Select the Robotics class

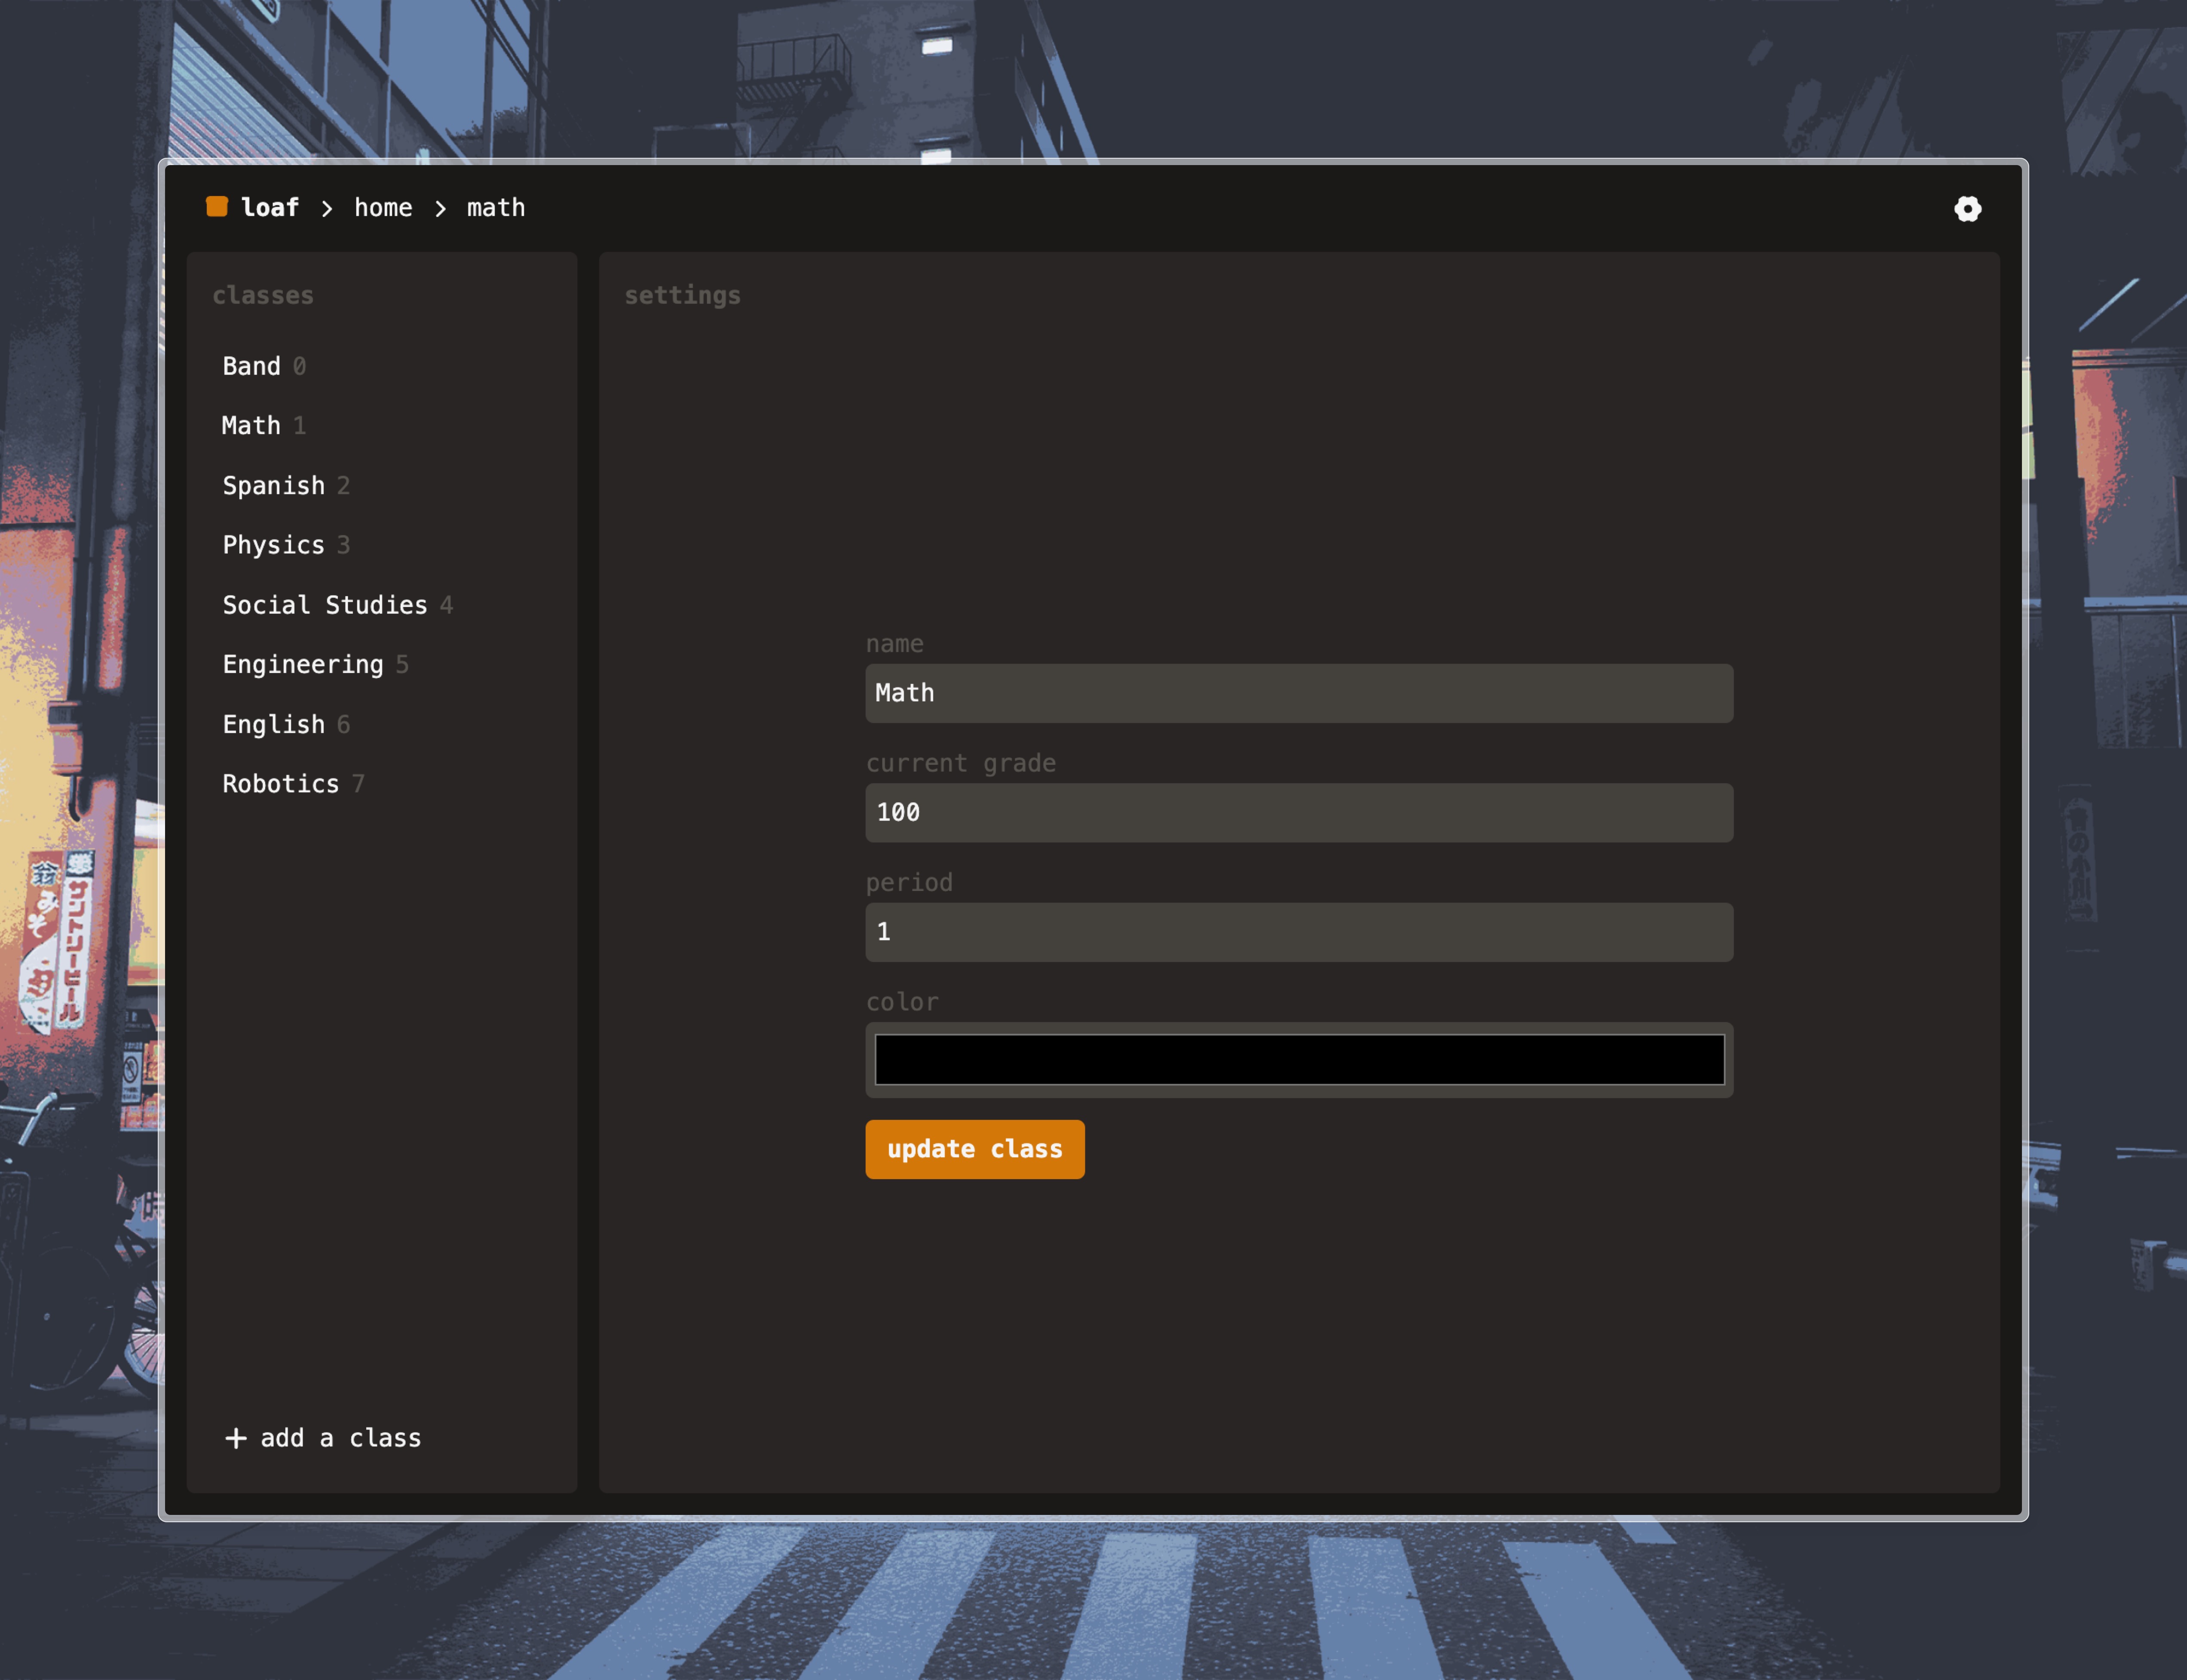click(x=281, y=784)
